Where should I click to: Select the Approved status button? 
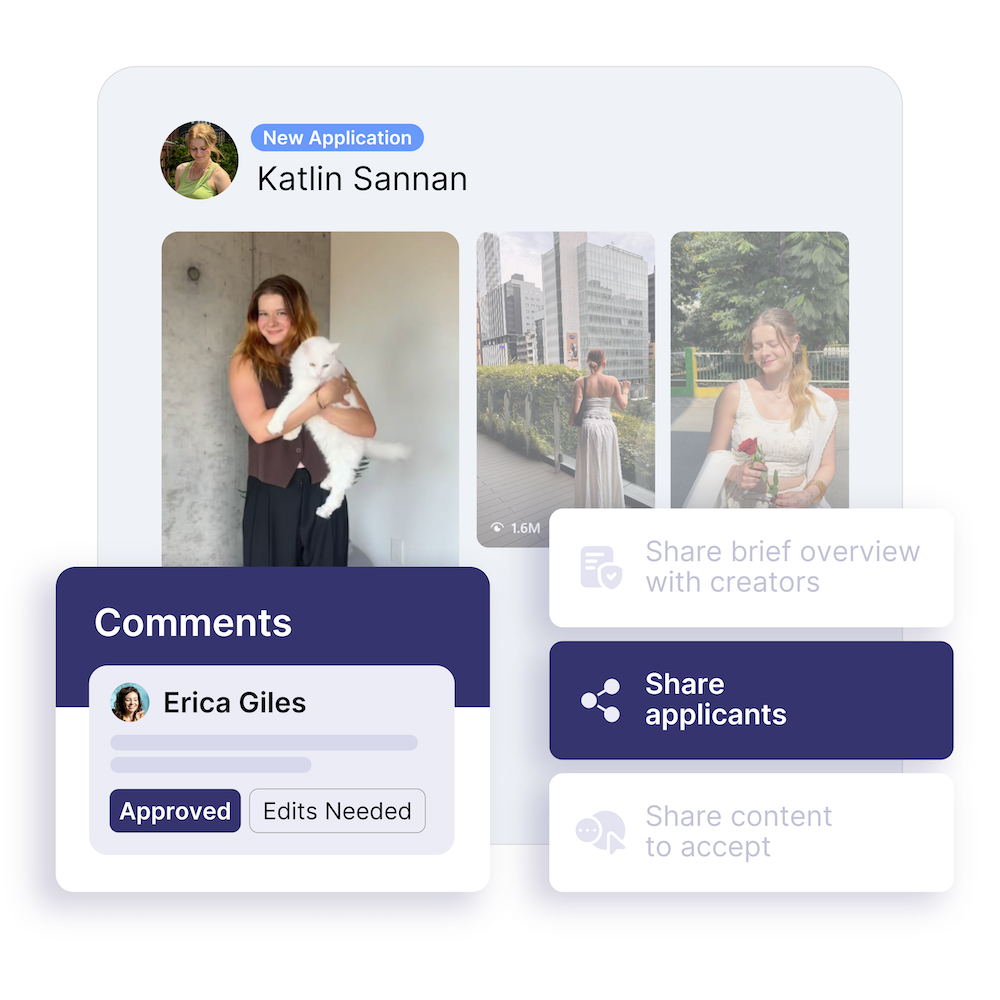point(175,811)
